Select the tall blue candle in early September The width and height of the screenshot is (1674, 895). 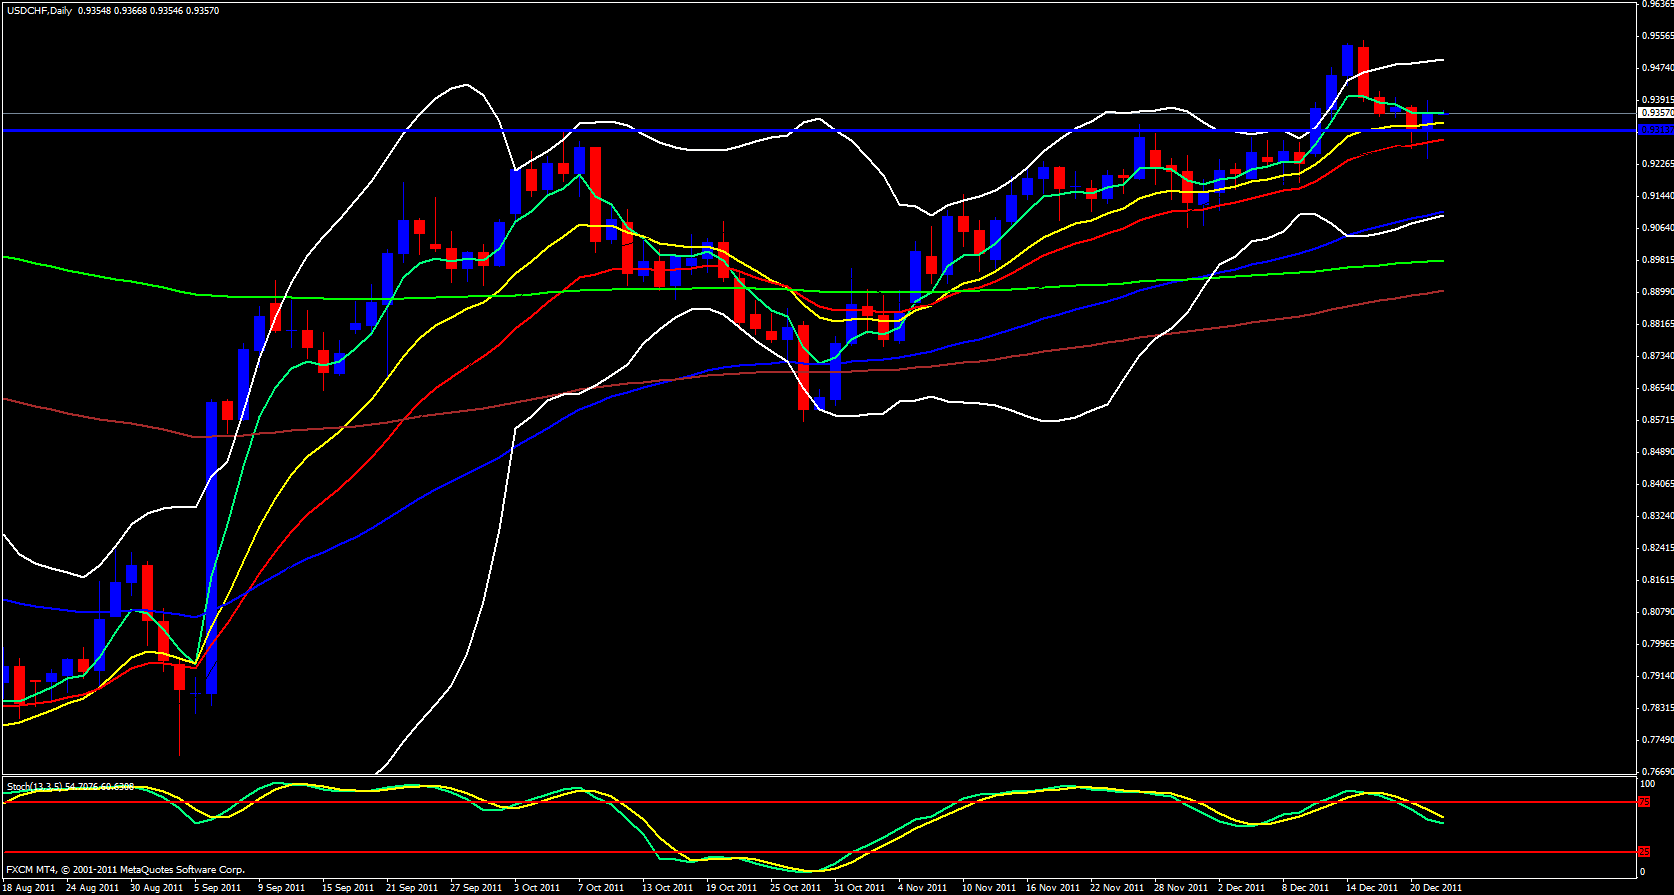point(212,547)
